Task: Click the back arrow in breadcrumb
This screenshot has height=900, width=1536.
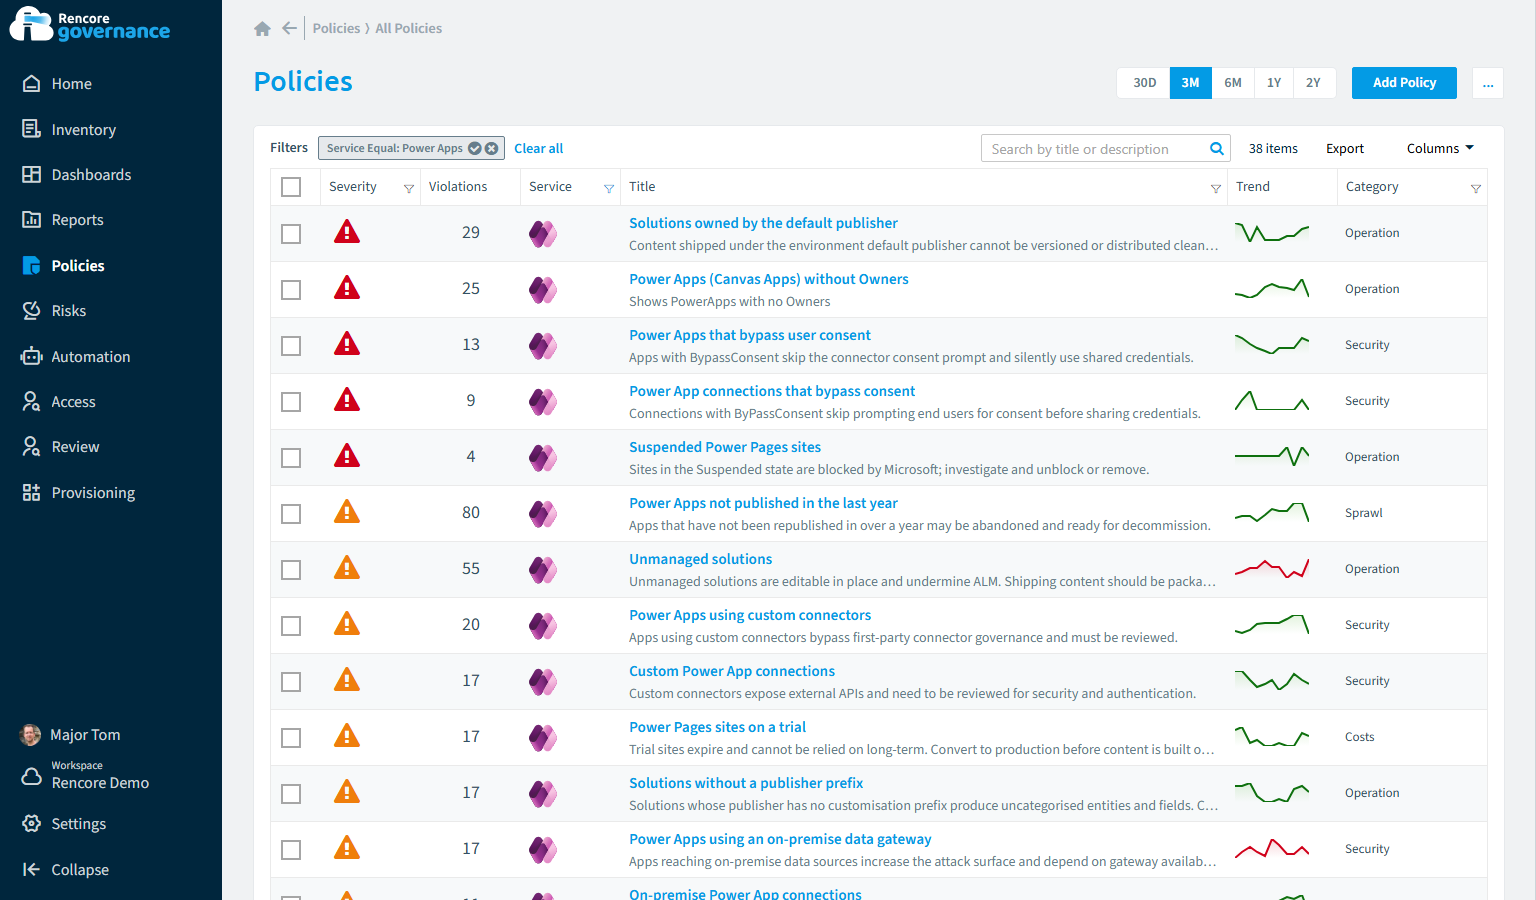Action: [289, 28]
